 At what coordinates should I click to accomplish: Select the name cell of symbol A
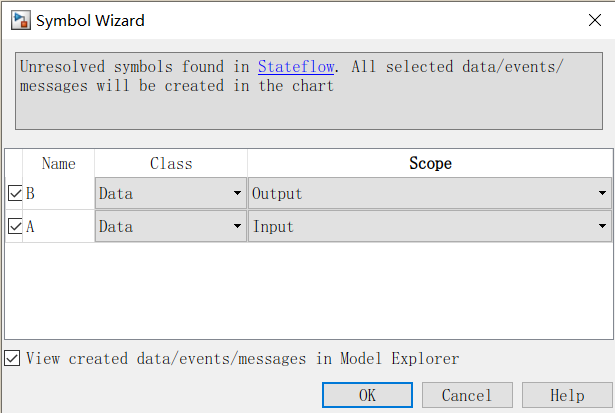60,227
